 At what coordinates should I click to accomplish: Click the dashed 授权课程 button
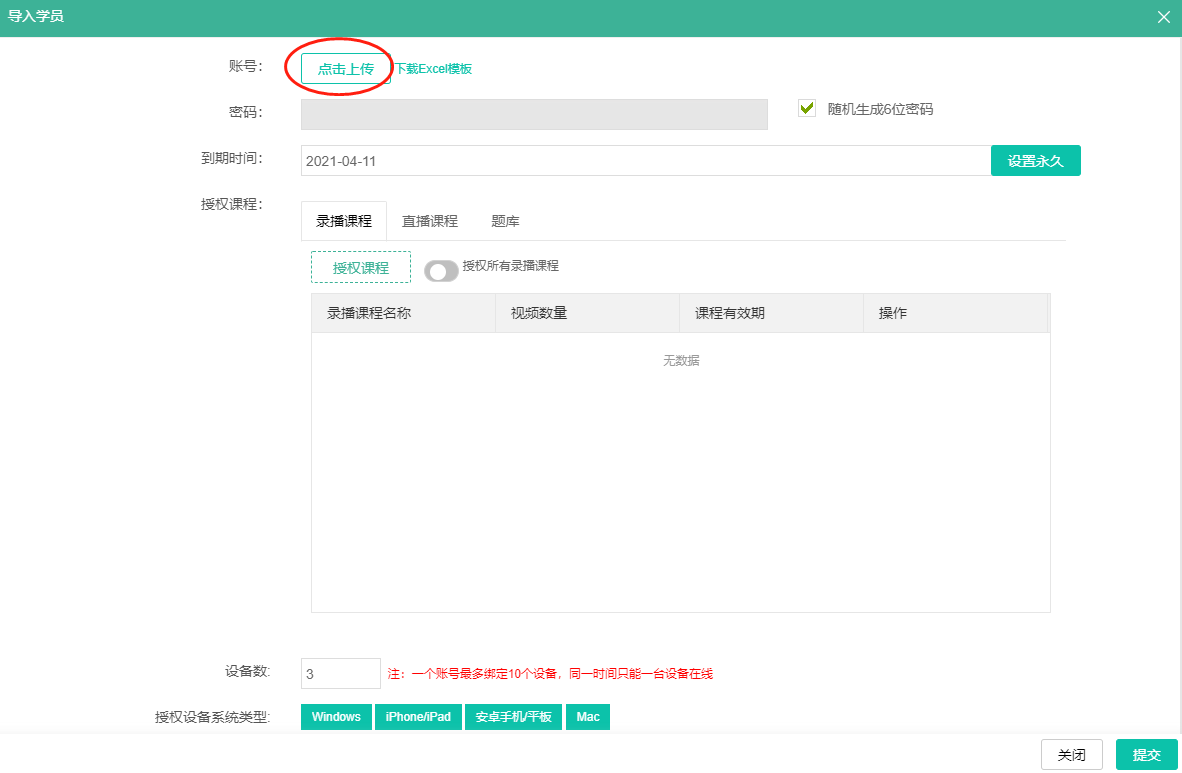tap(361, 268)
